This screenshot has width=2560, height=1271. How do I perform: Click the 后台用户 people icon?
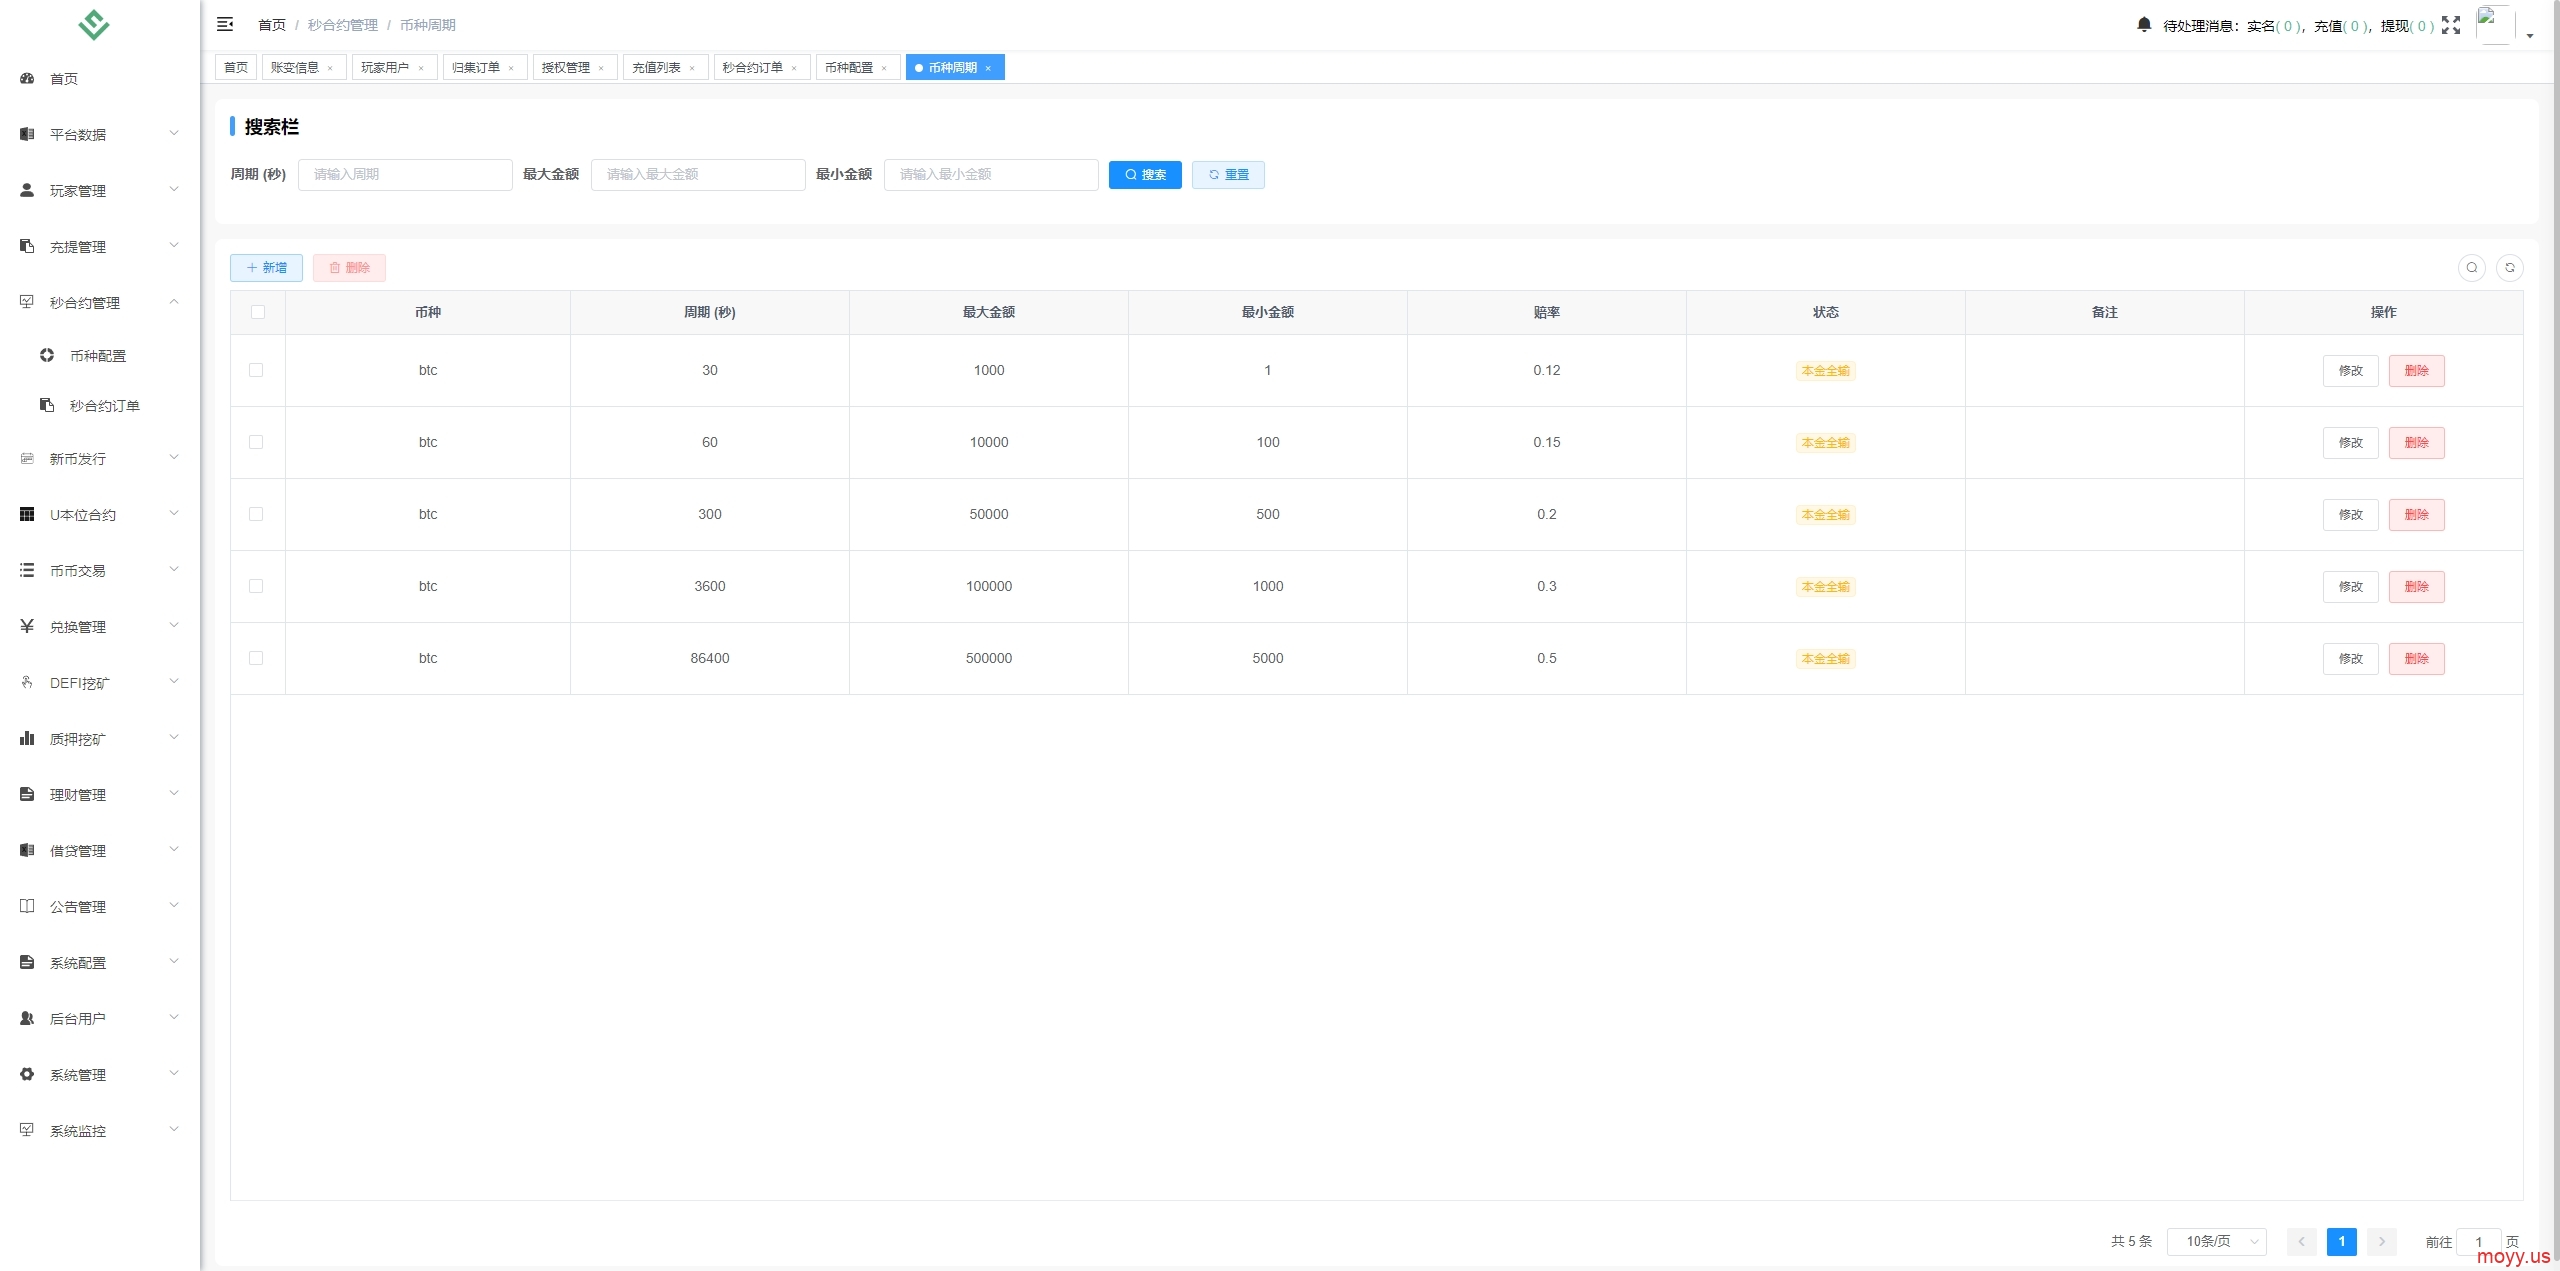pos(27,1018)
